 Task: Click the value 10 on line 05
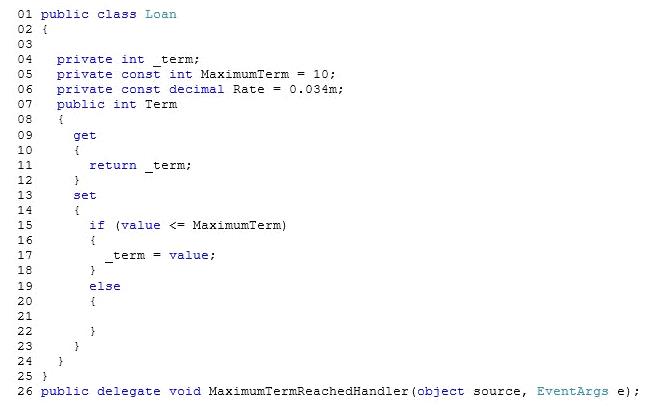[x=321, y=74]
